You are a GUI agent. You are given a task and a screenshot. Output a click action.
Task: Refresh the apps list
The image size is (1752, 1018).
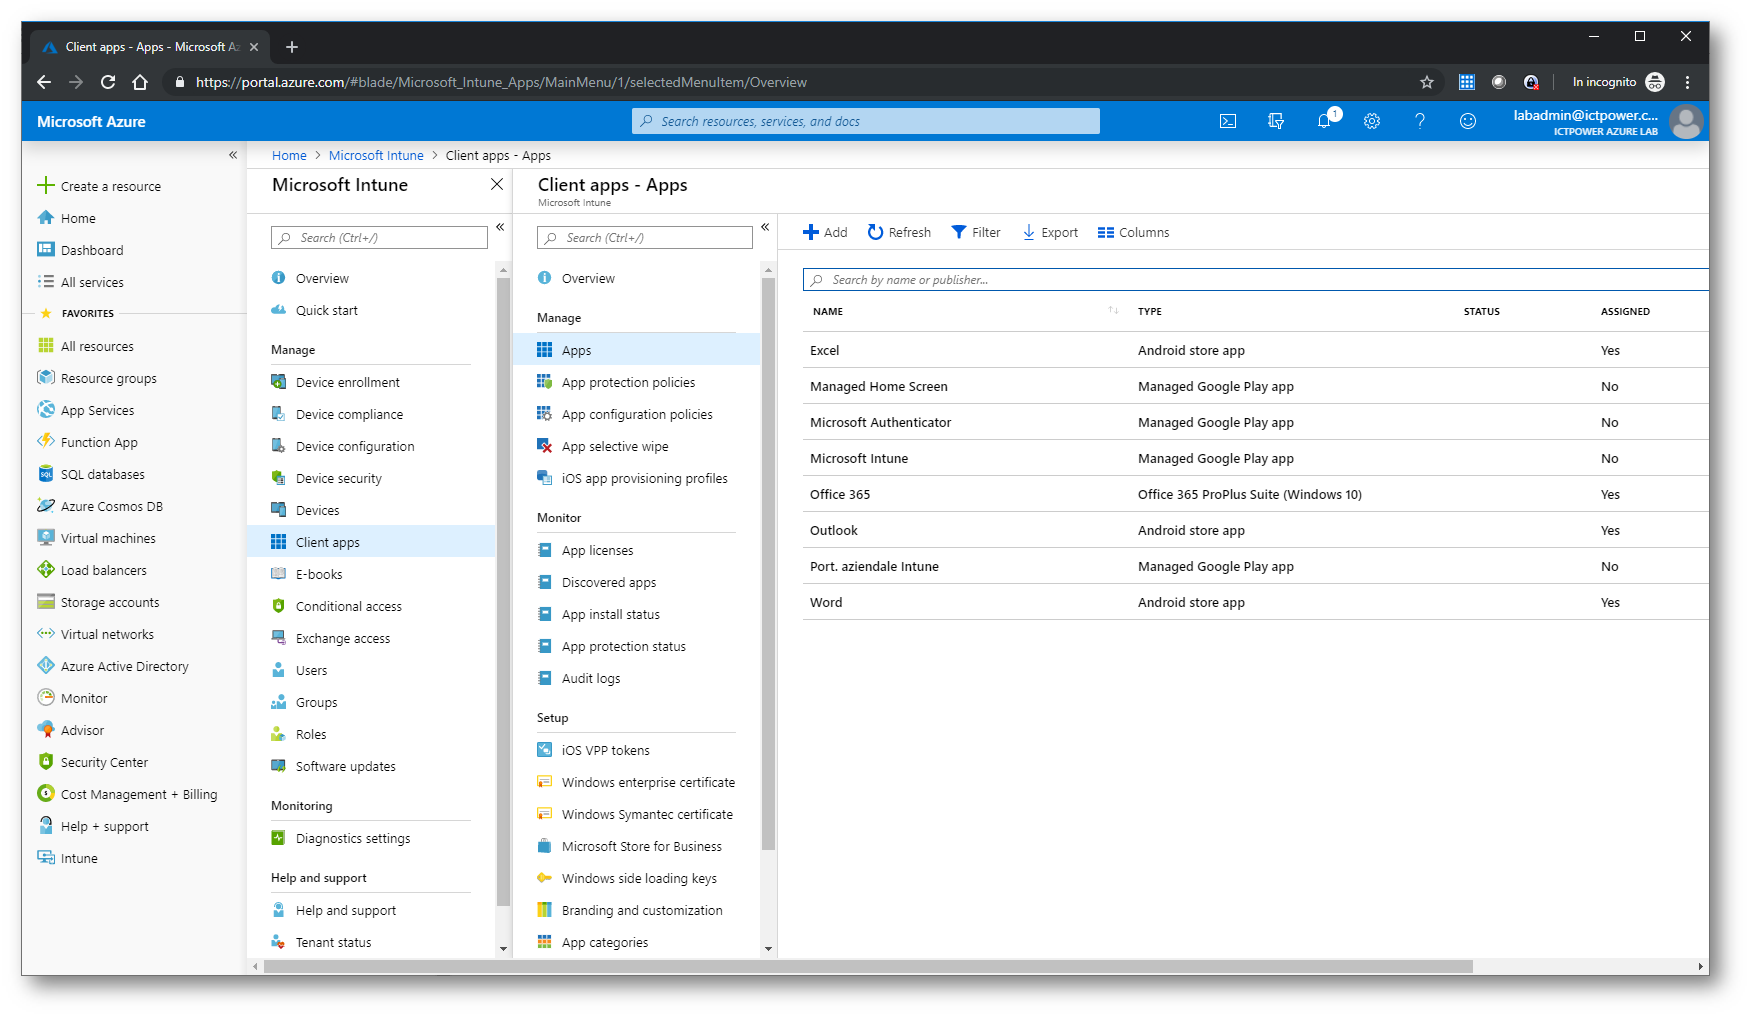(x=899, y=232)
